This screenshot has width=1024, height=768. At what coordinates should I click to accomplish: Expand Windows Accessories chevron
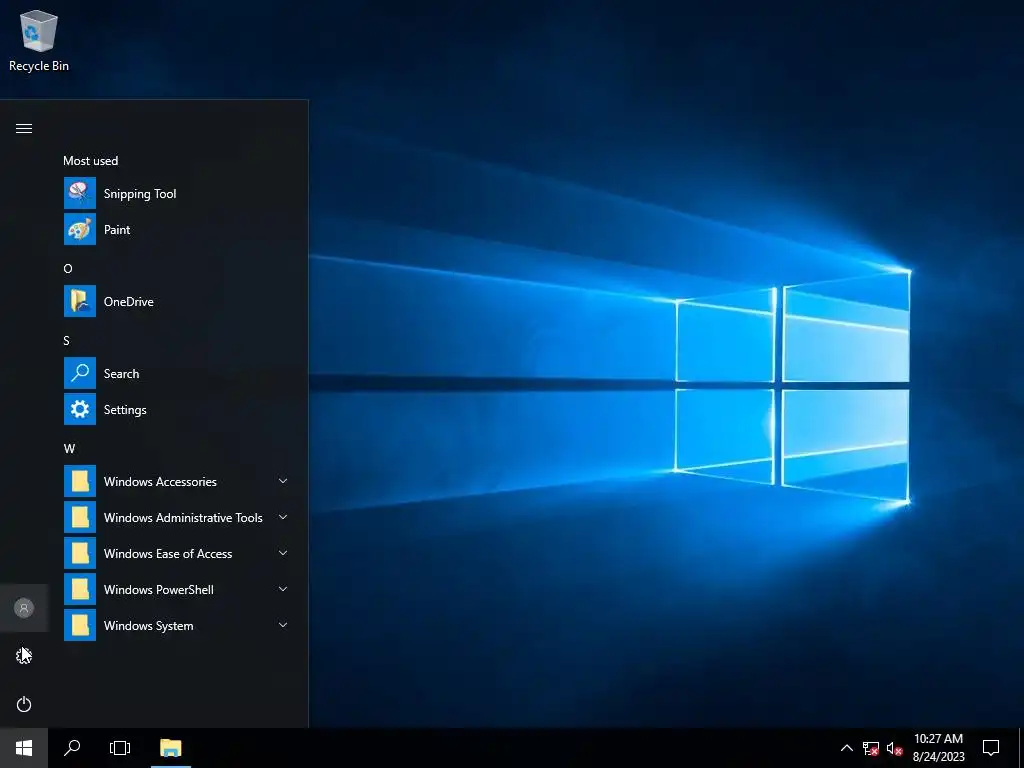[x=283, y=481]
